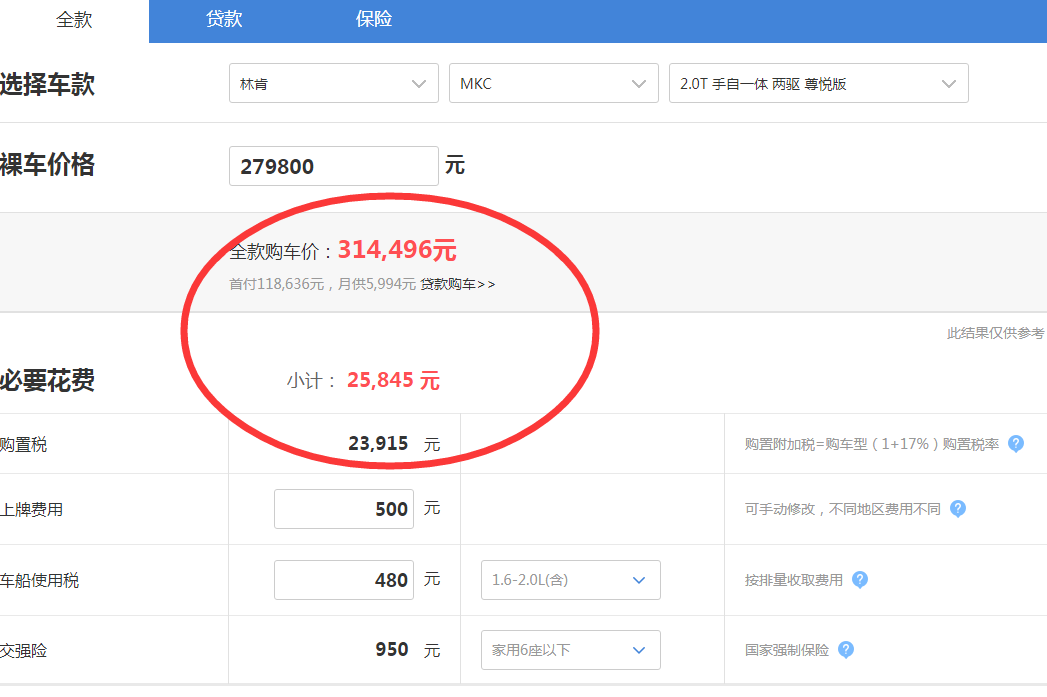Follow the 贷款购车>> link

point(458,284)
